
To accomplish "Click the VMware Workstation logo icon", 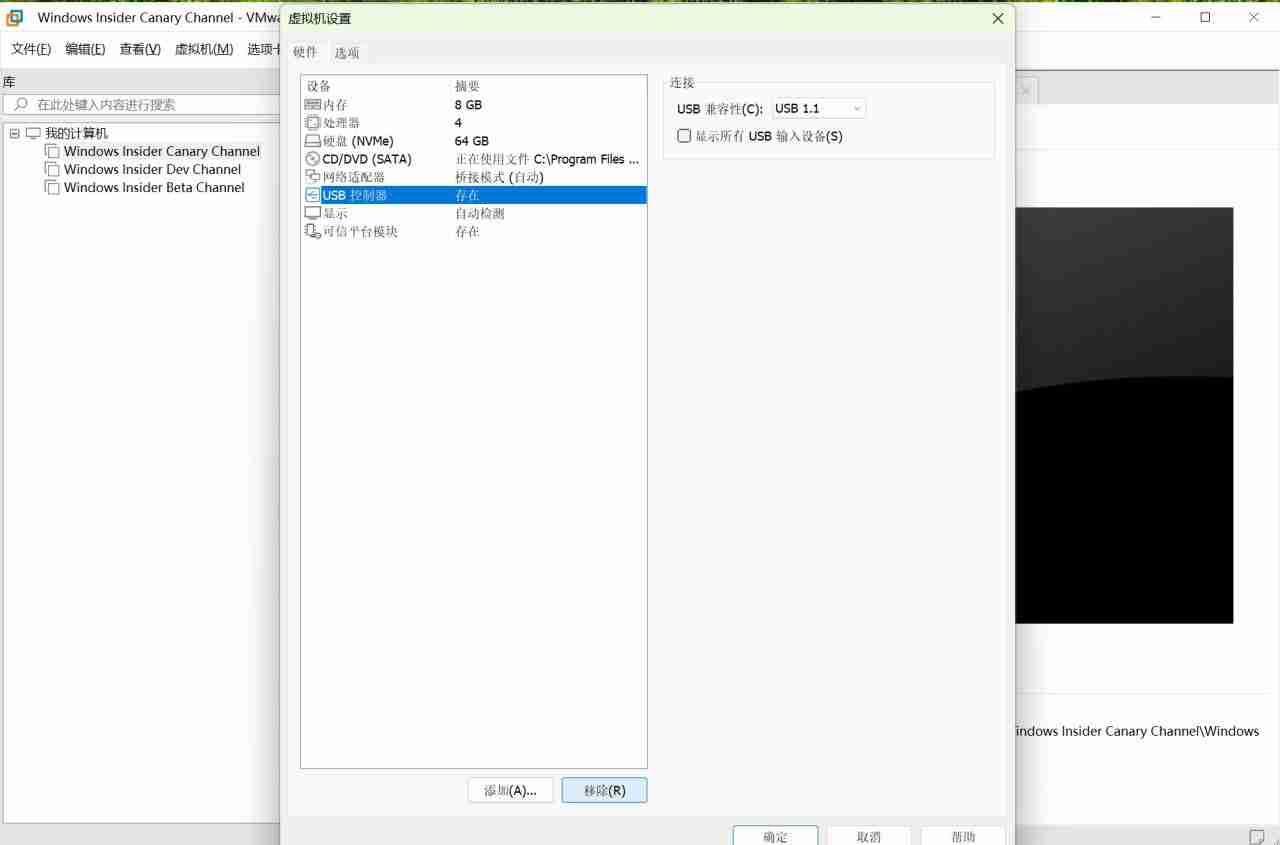I will (13, 17).
